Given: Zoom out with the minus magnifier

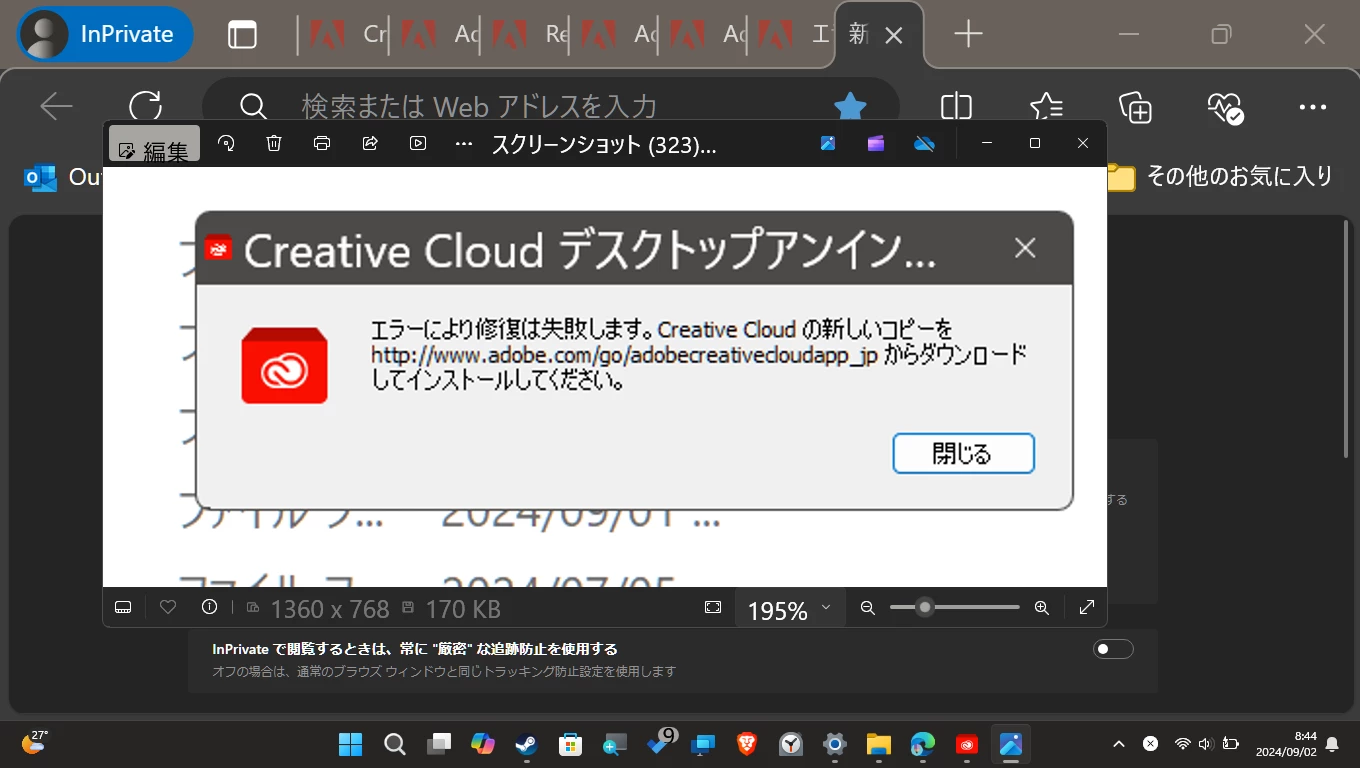Looking at the screenshot, I should [x=868, y=607].
